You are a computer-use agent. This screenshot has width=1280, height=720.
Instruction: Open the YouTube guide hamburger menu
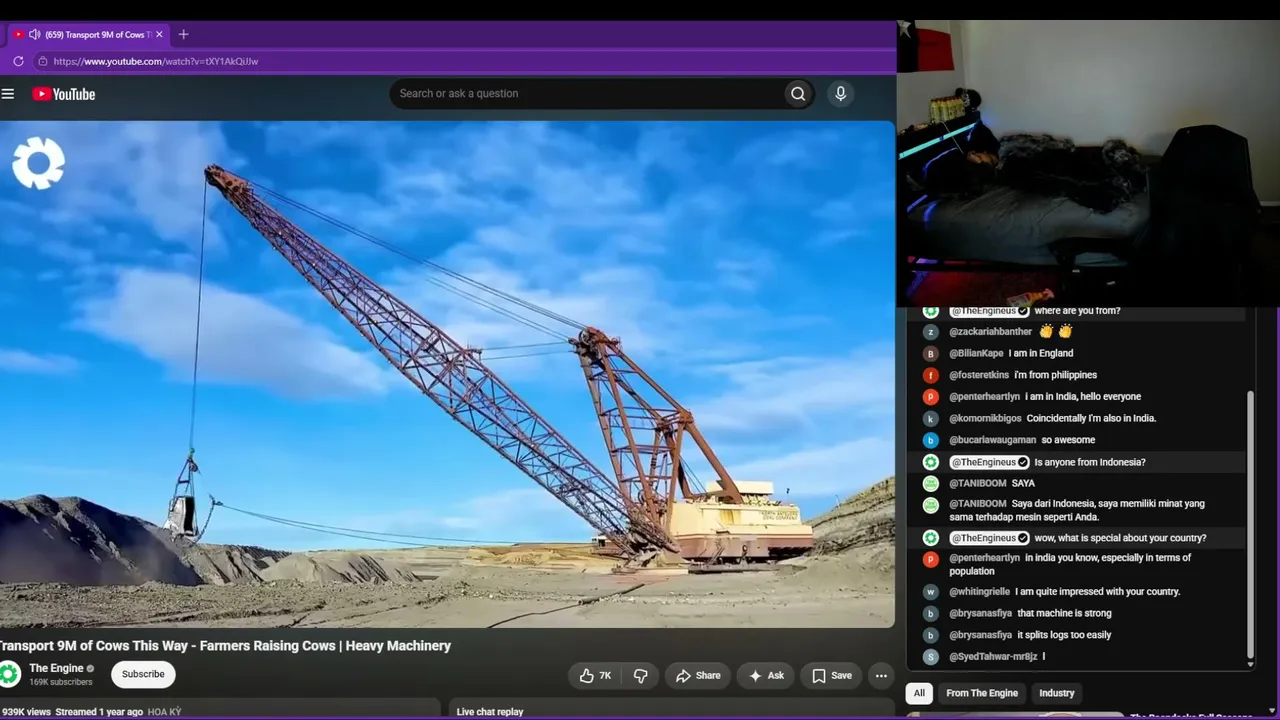pyautogui.click(x=8, y=94)
